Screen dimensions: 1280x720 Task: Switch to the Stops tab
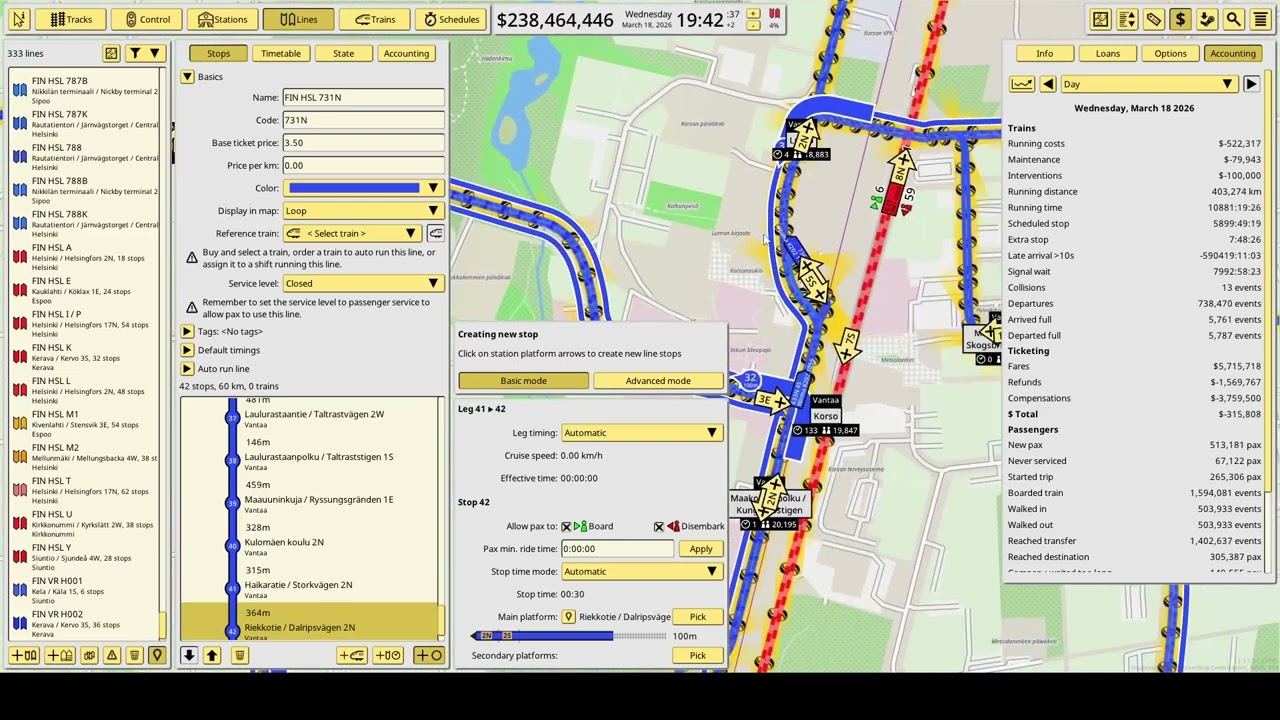tap(218, 53)
